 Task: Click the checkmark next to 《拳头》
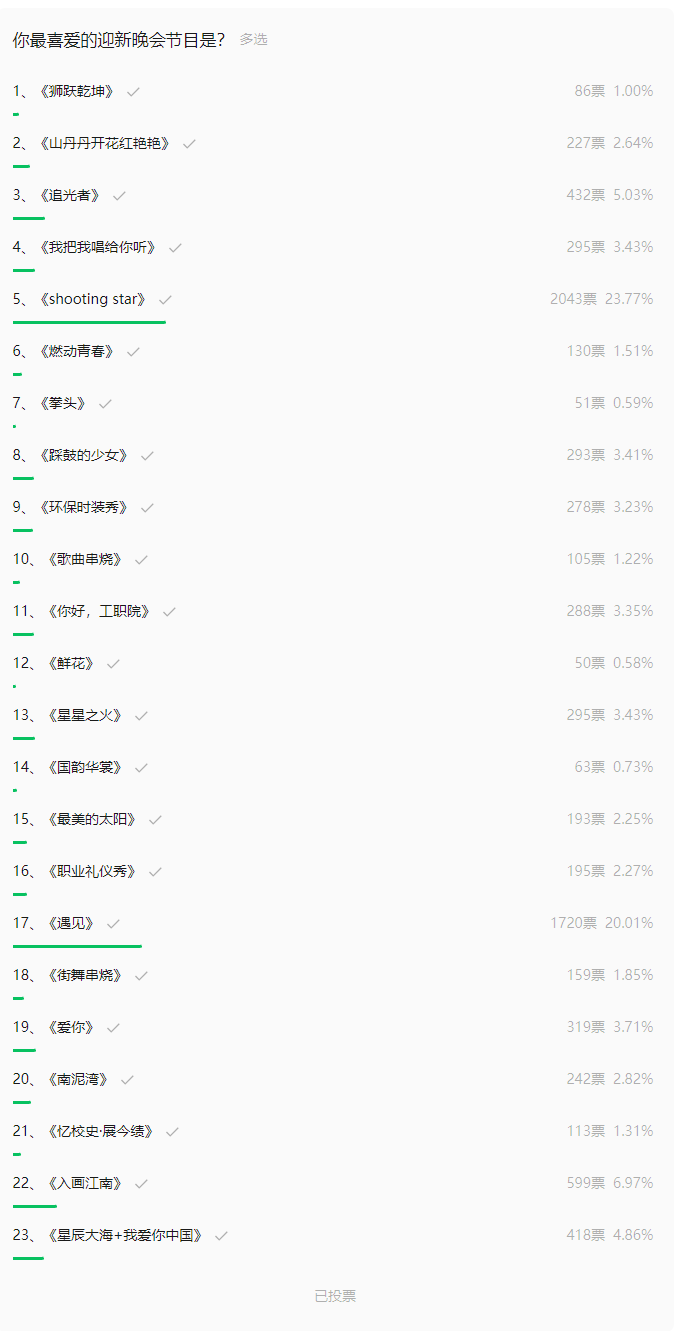click(106, 404)
